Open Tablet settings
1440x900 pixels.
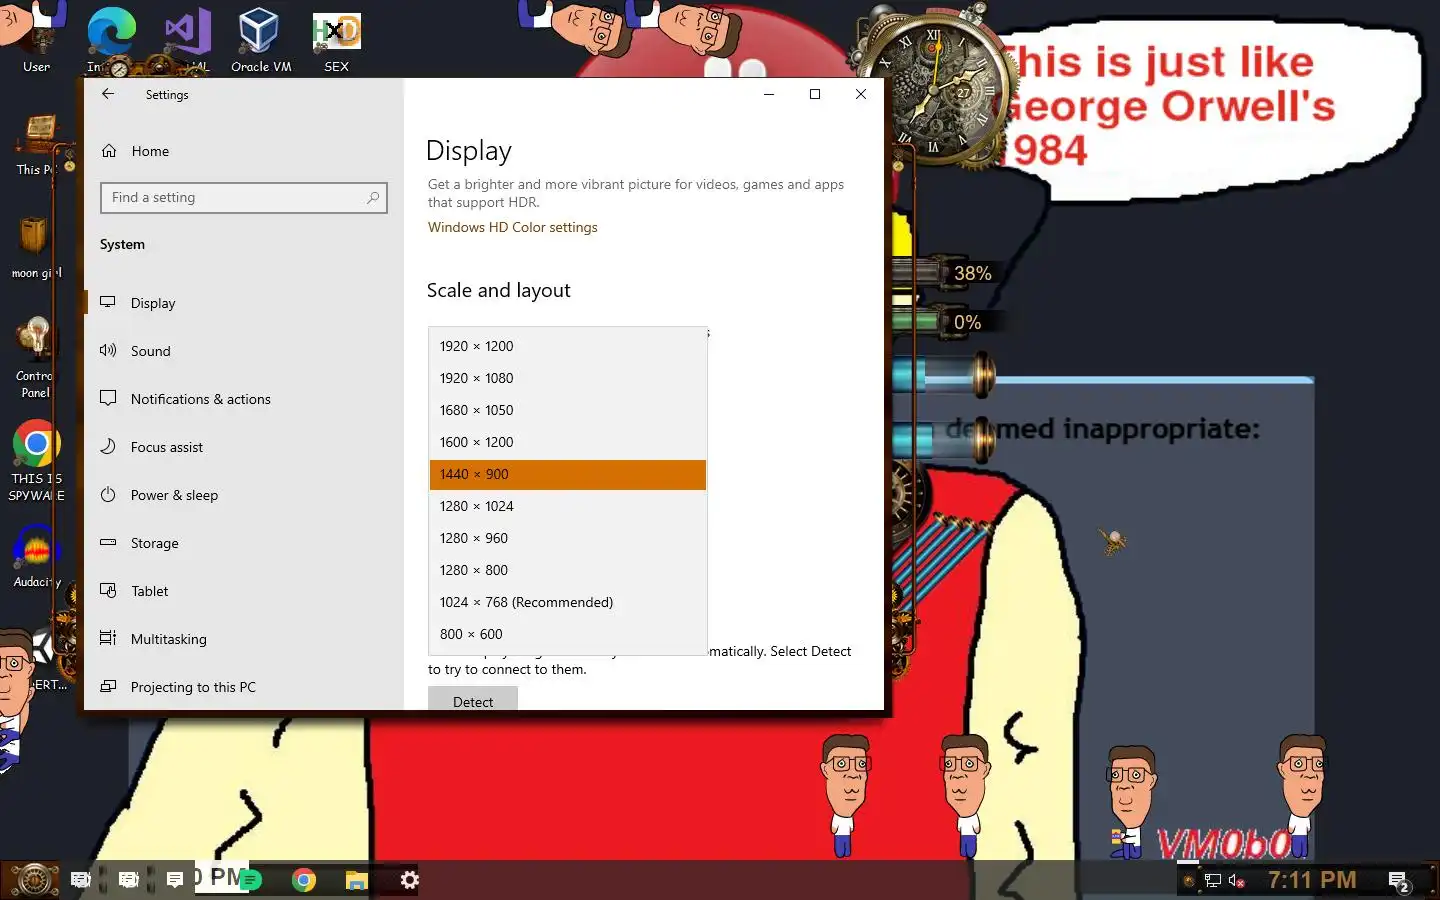click(x=244, y=591)
